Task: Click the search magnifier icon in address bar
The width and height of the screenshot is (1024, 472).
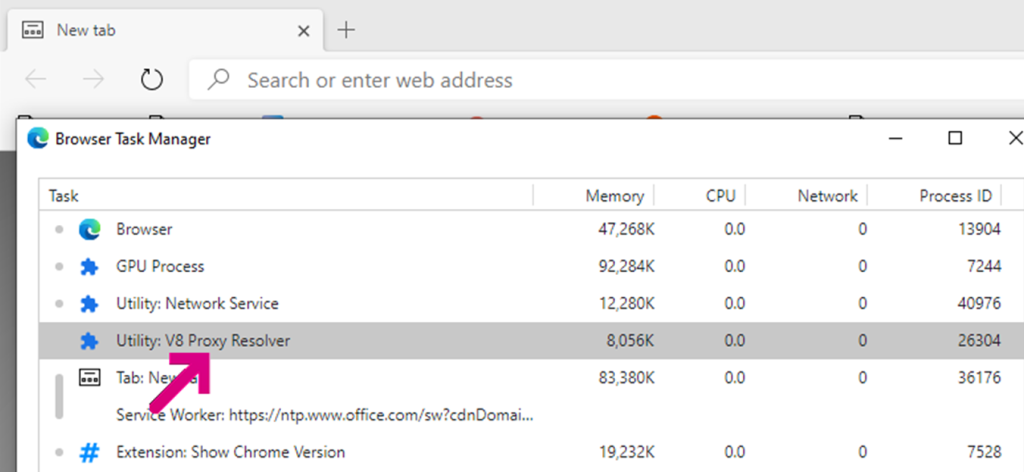Action: click(x=220, y=80)
